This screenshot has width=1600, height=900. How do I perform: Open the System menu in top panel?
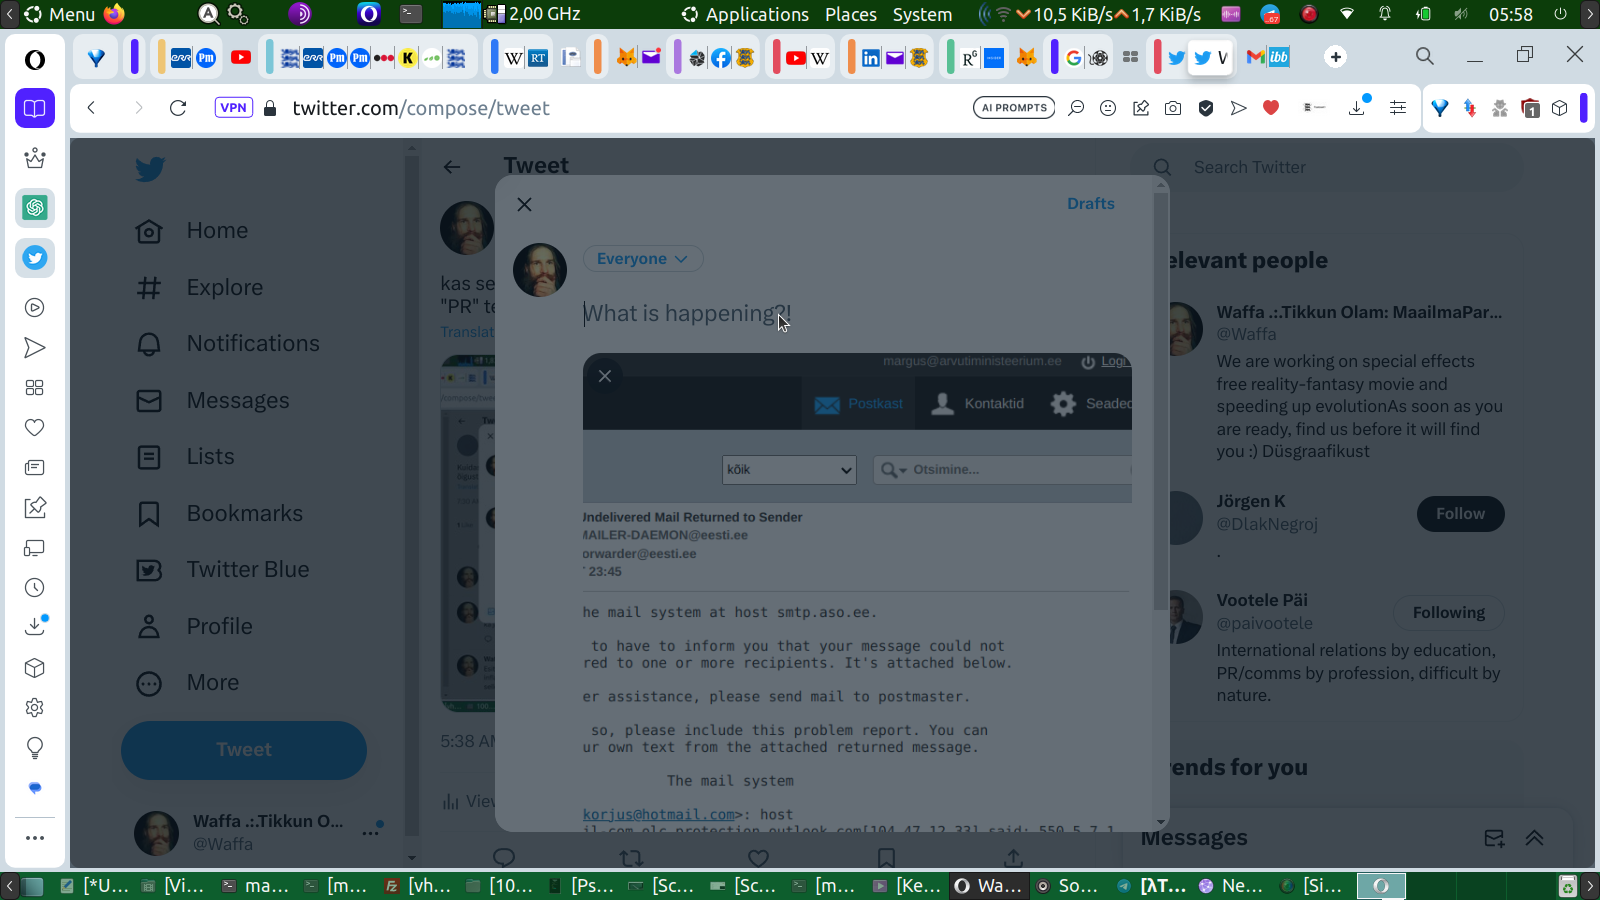click(922, 14)
